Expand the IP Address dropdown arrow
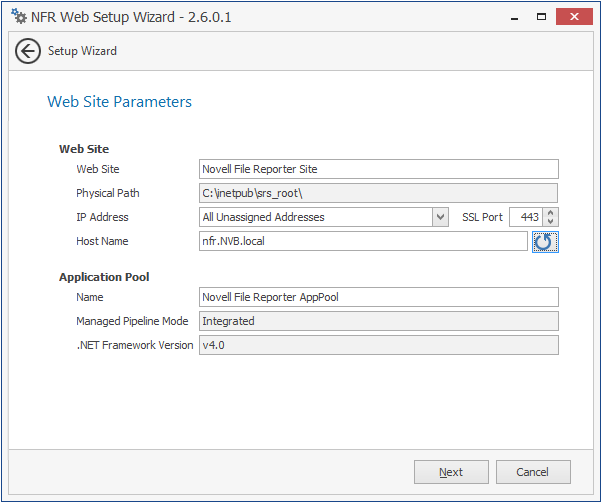603x504 pixels. (440, 217)
